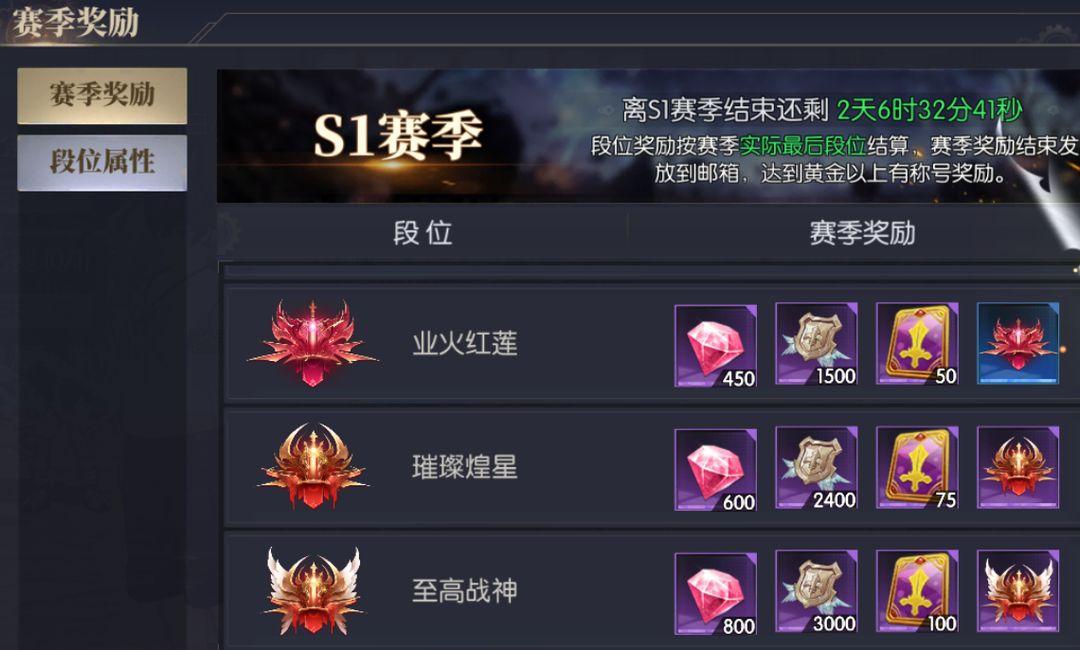Select the 2400 shield badge reward
The width and height of the screenshot is (1080, 650).
(x=816, y=468)
